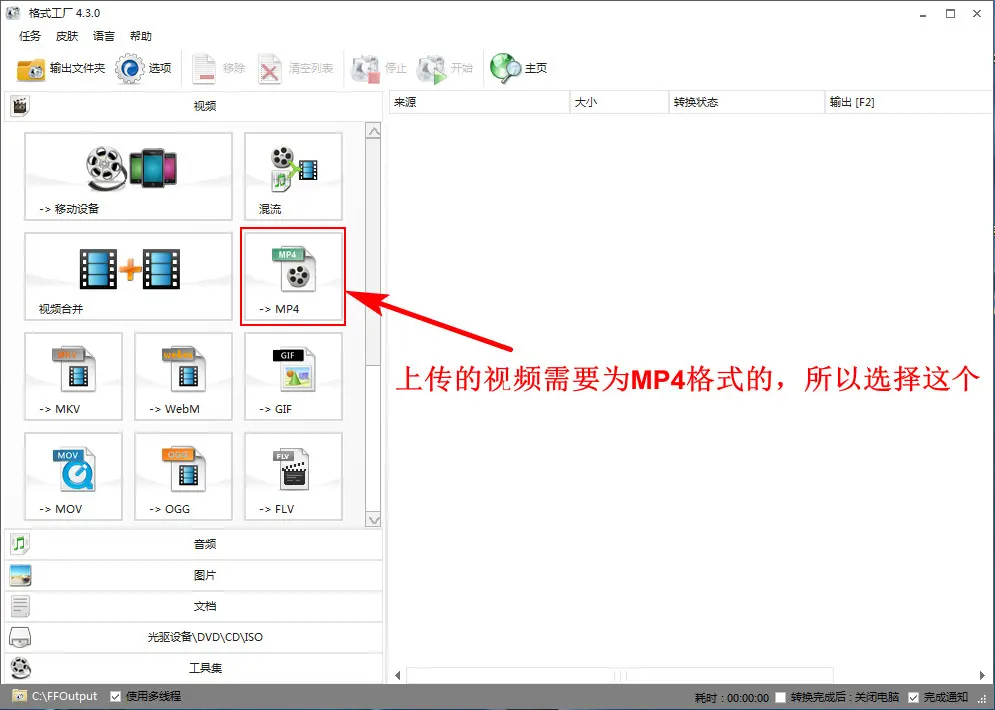
Task: Toggle the 使用多线程 checkbox
Action: 116,696
